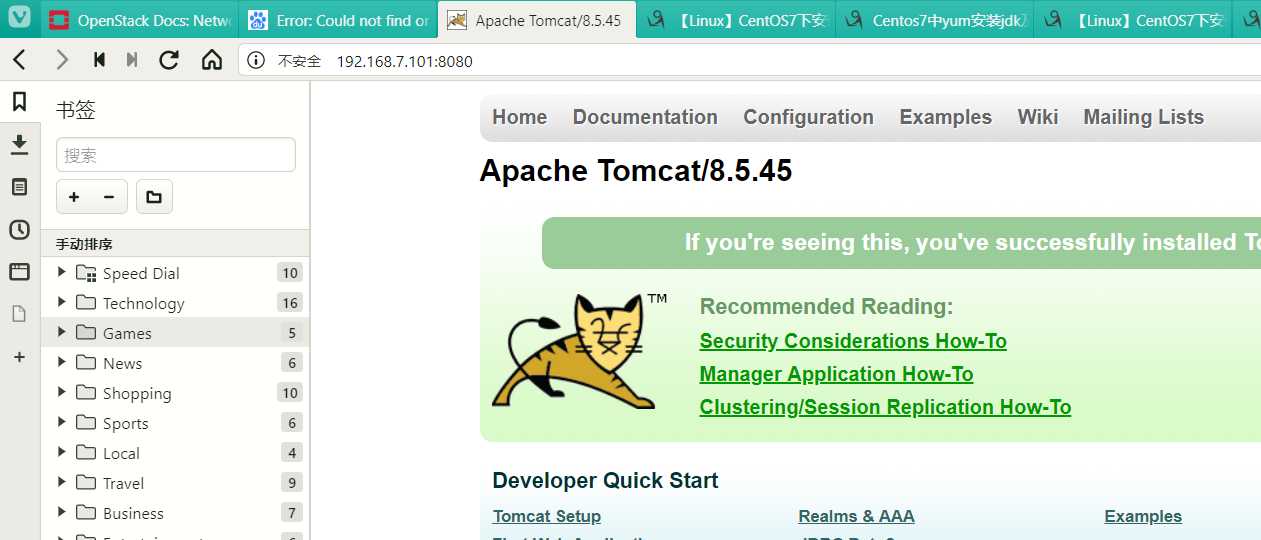Switch to Error: Could not find tab
Image resolution: width=1261 pixels, height=540 pixels.
pos(339,20)
